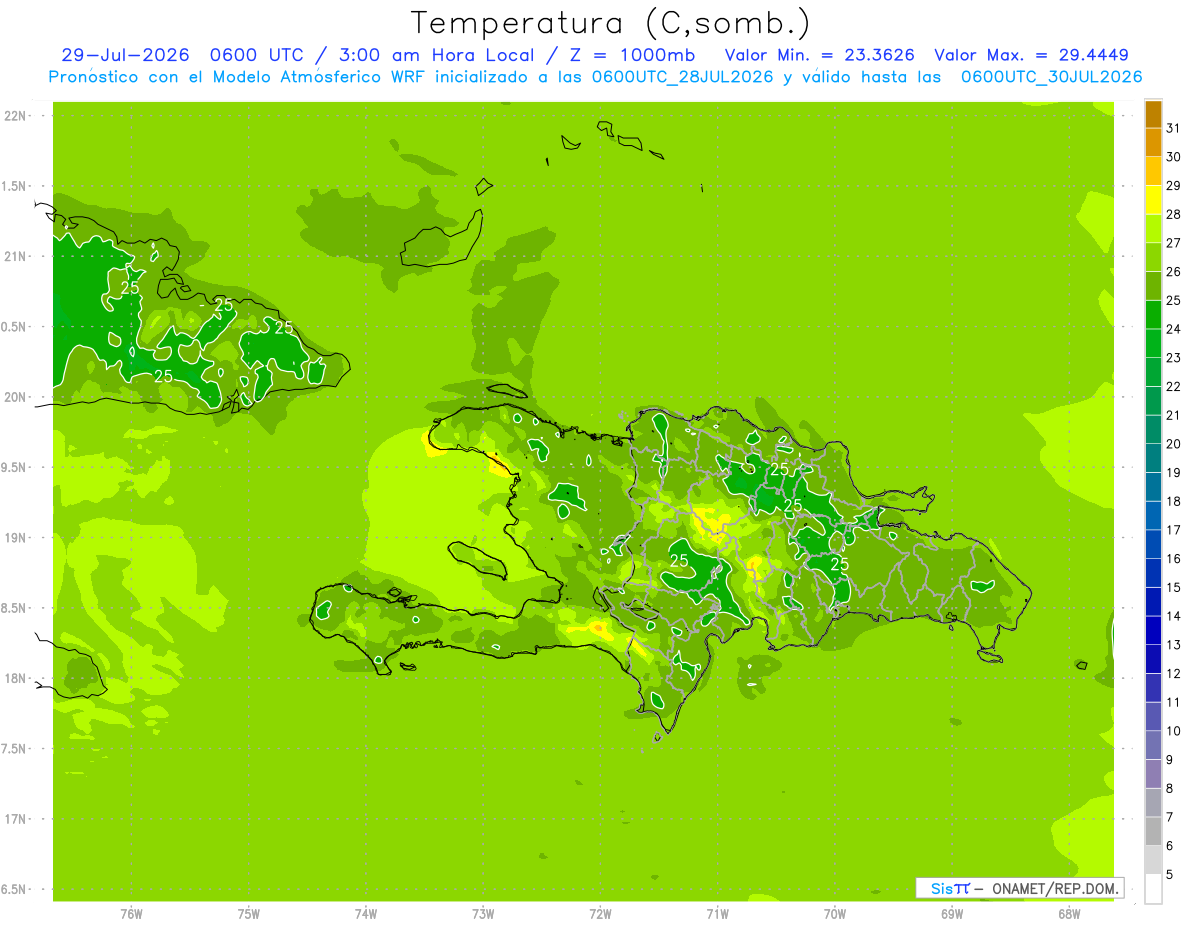Click legend value "24"
The height and width of the screenshot is (927, 1200).
click(1173, 329)
